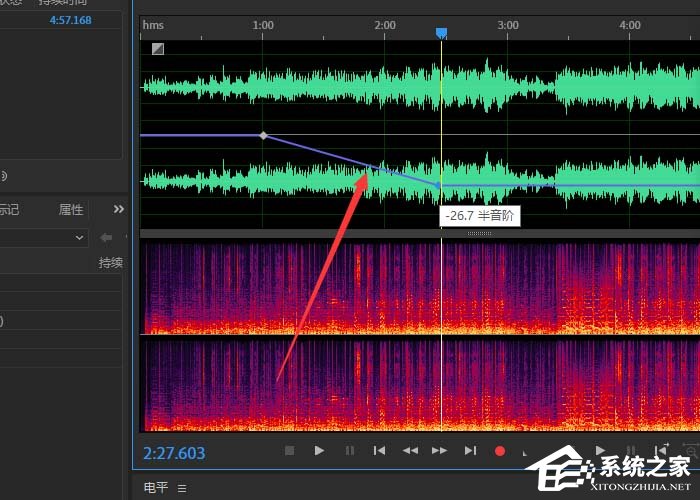Click the fade-in handle square on the waveform

158,49
